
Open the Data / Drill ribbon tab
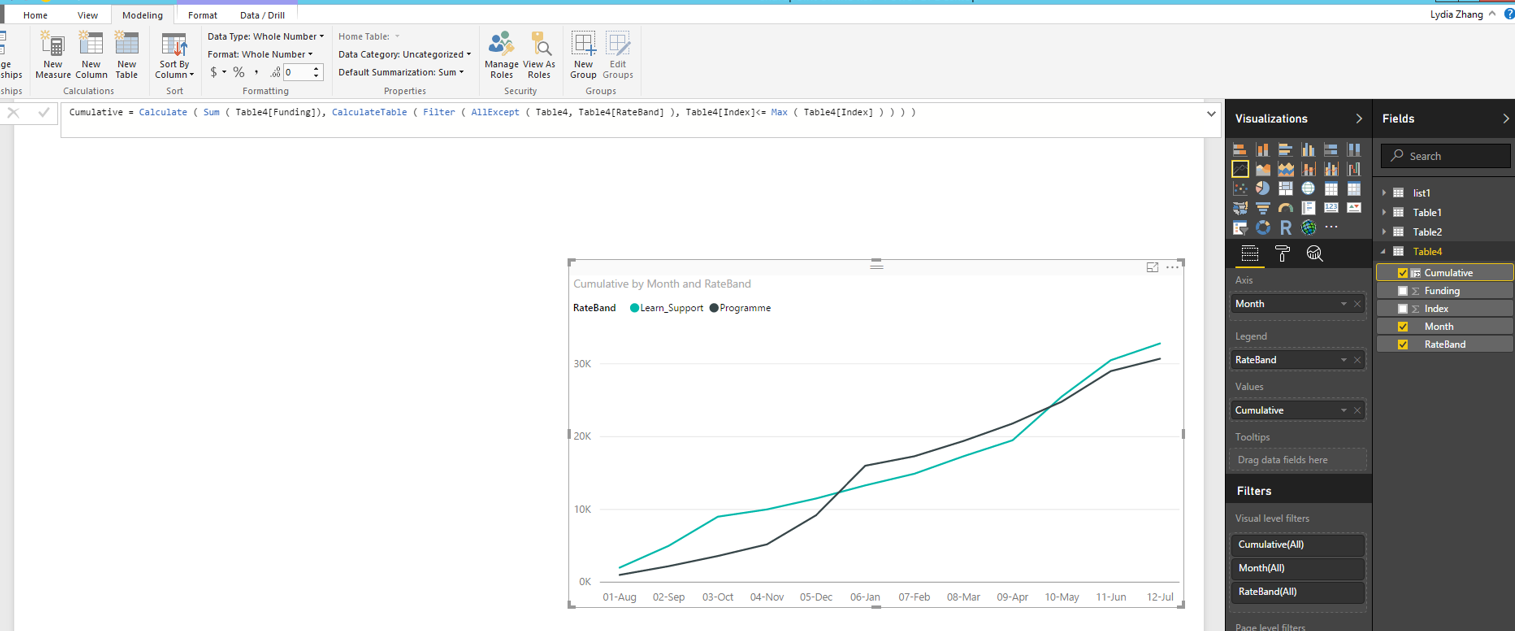[x=262, y=15]
